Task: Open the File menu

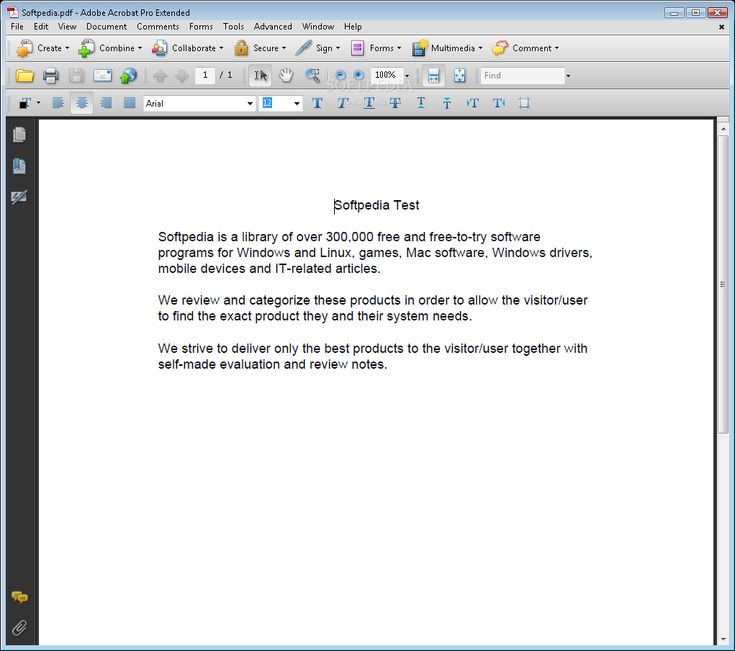Action: click(x=17, y=27)
